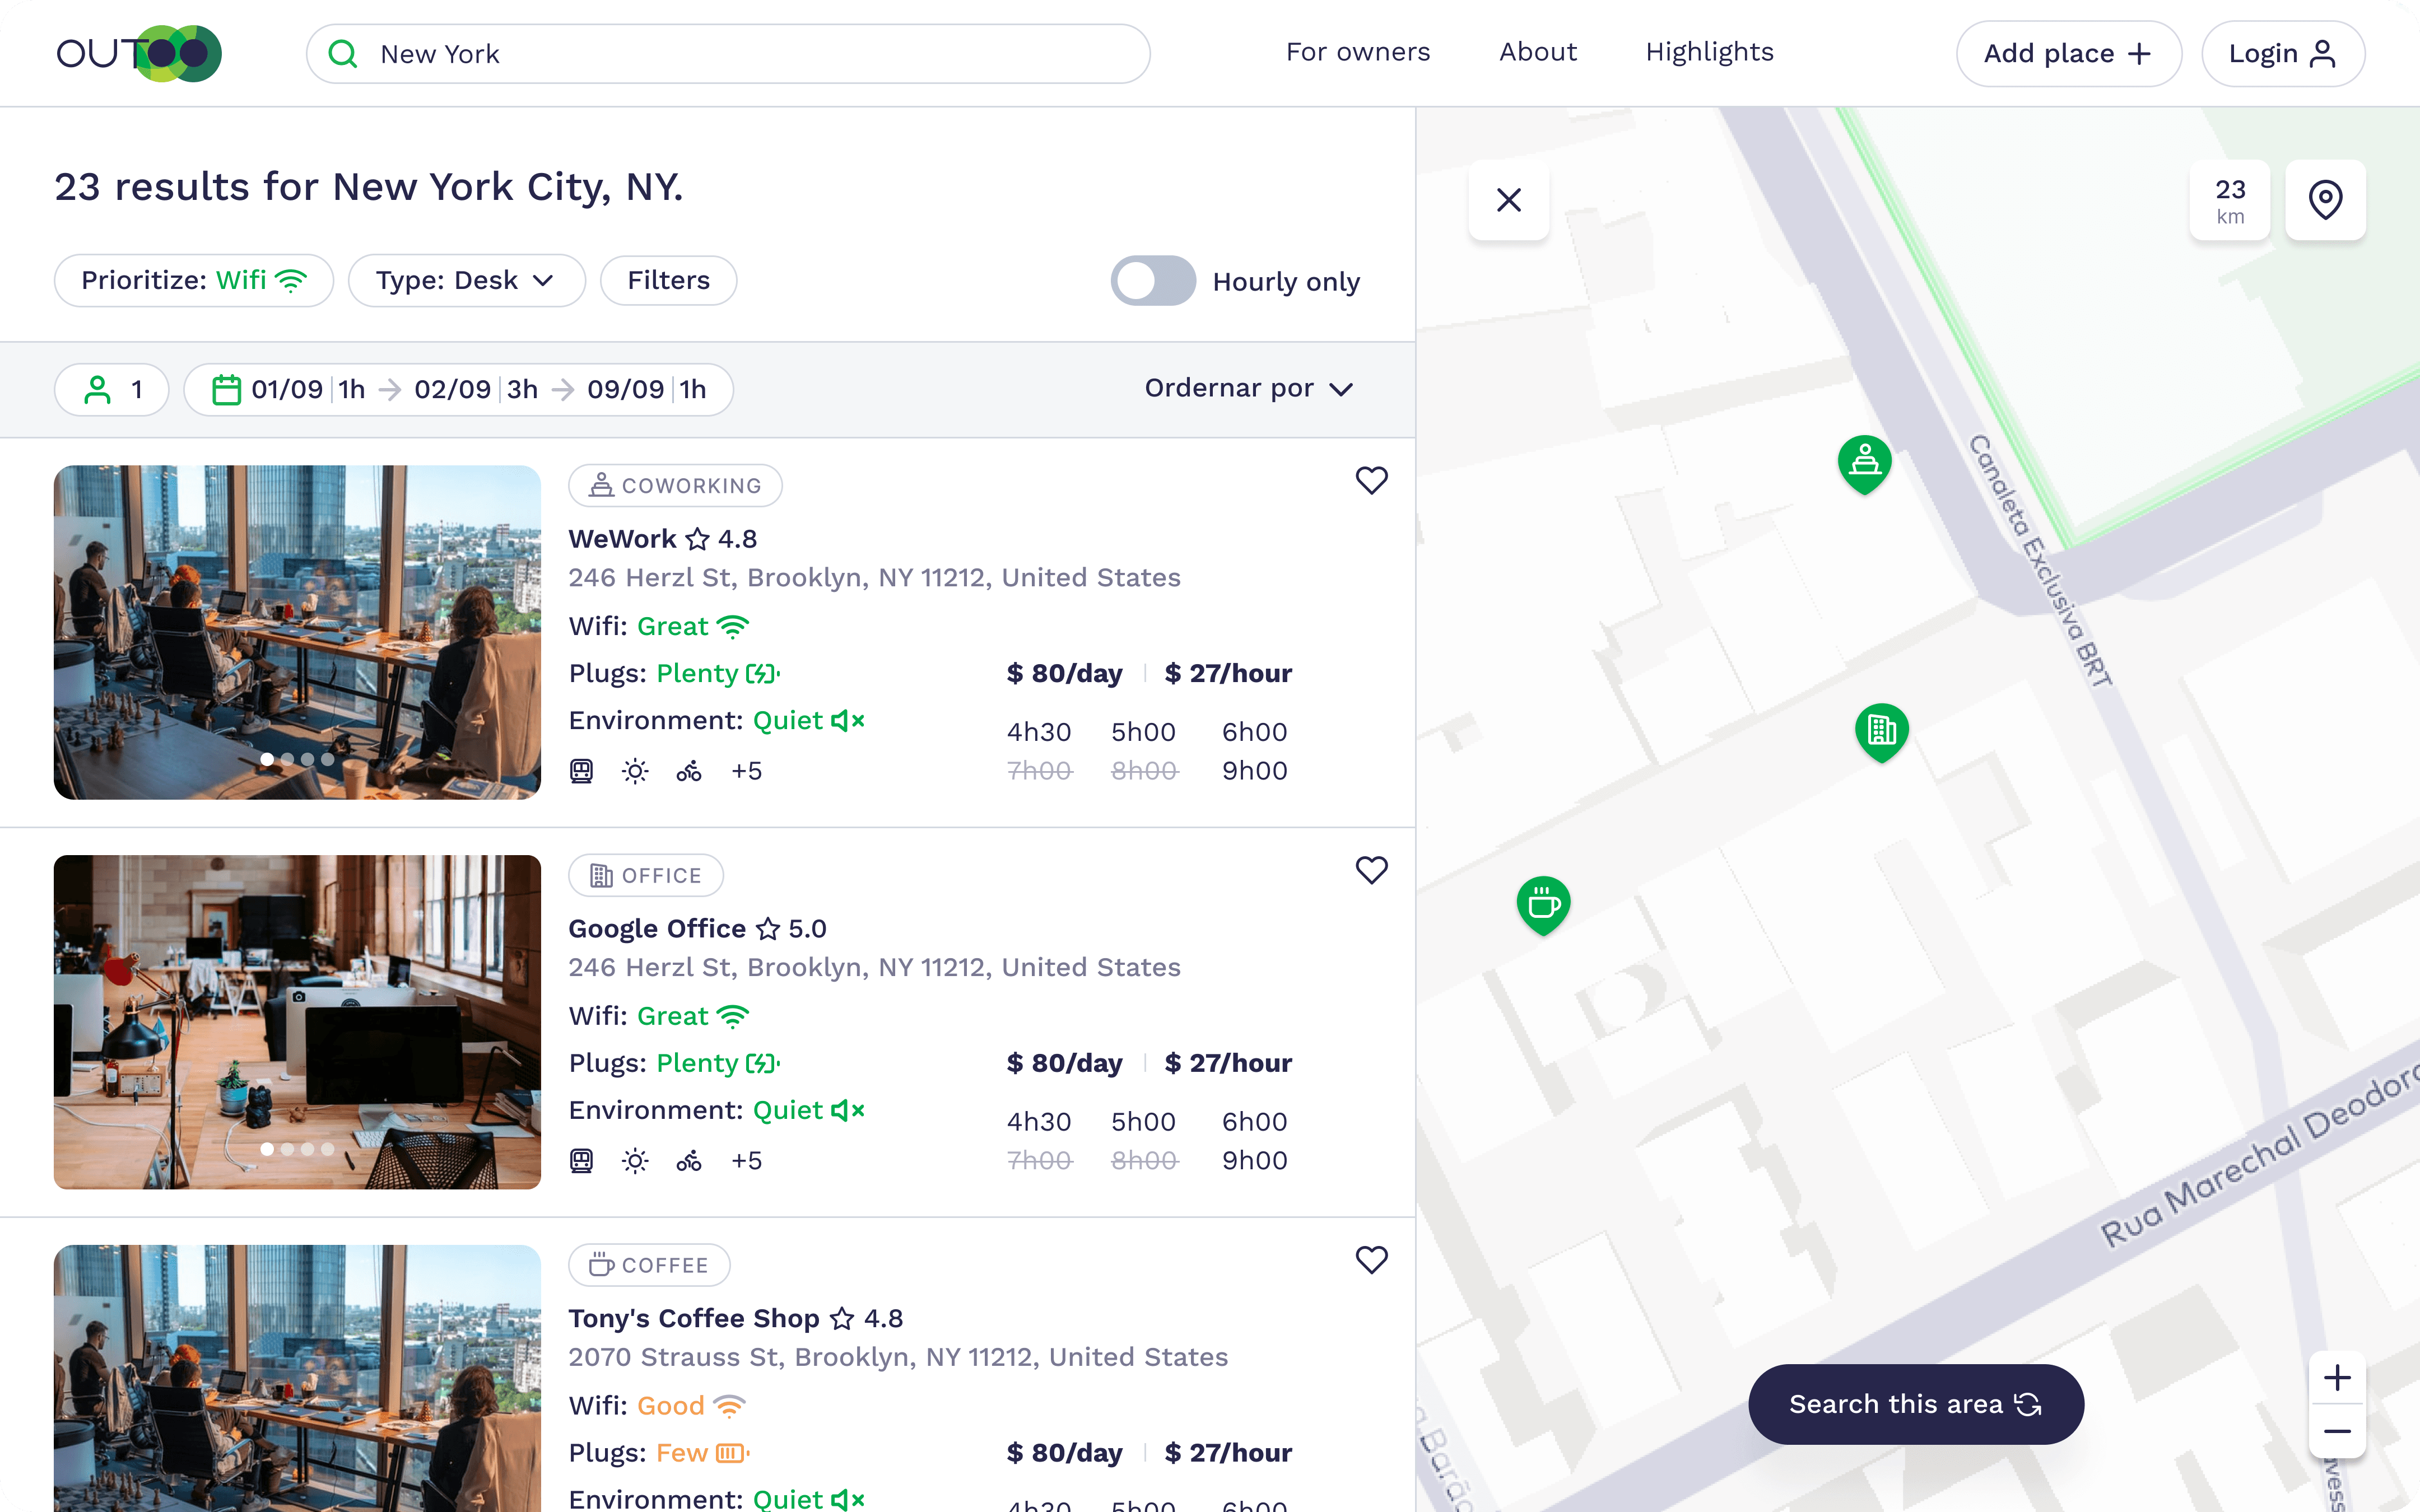Expand the Type: Desk dropdown
This screenshot has width=2420, height=1512.
[466, 280]
